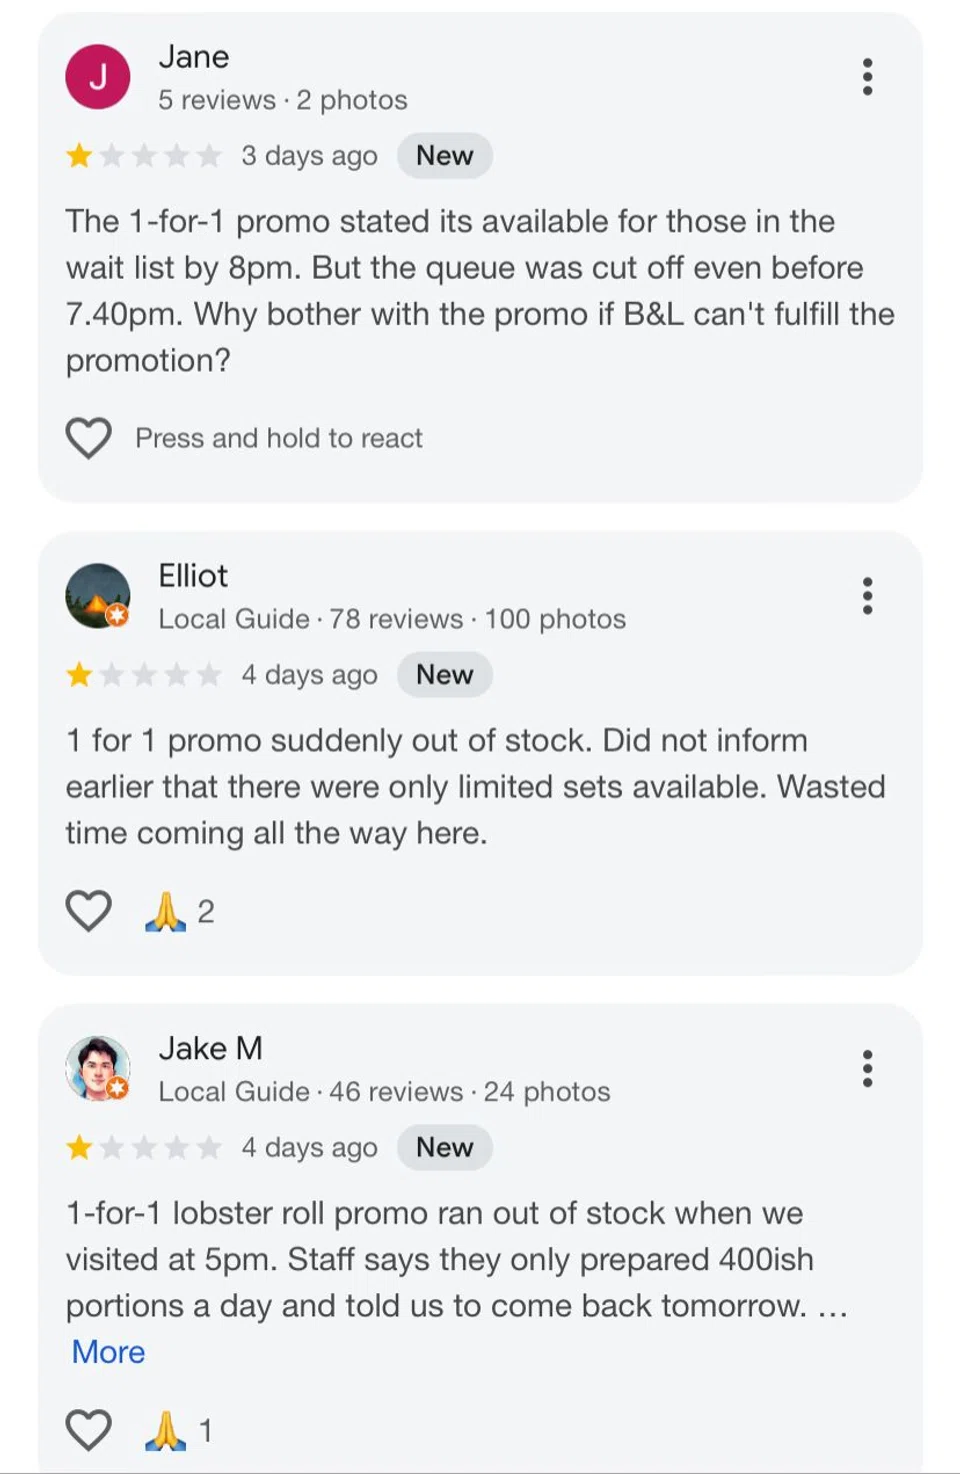Click the New badge on Elliot's review

pyautogui.click(x=444, y=675)
